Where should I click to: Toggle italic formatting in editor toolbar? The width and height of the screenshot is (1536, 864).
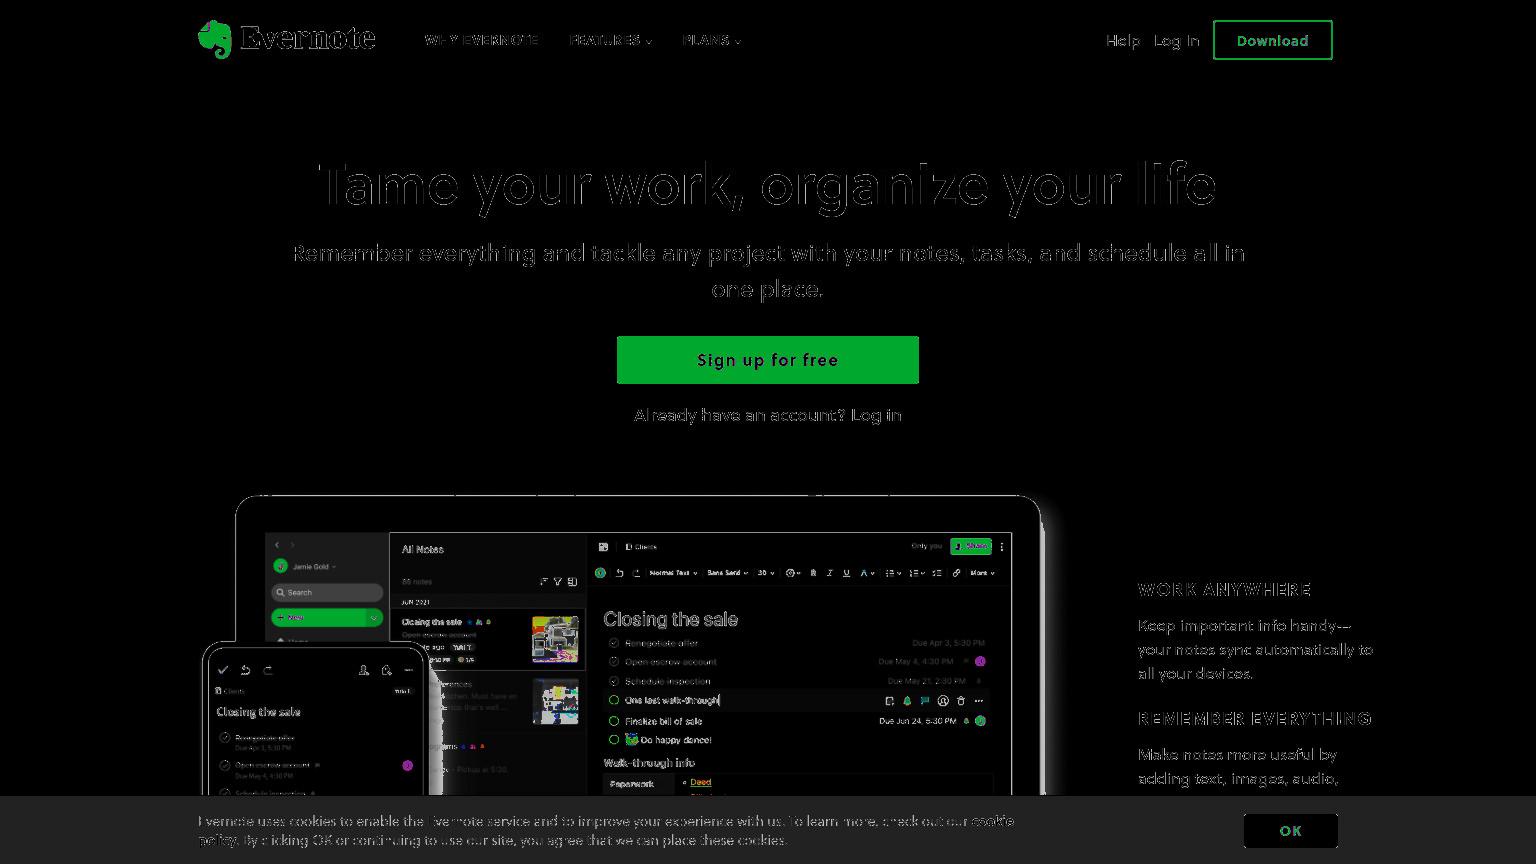click(x=830, y=573)
